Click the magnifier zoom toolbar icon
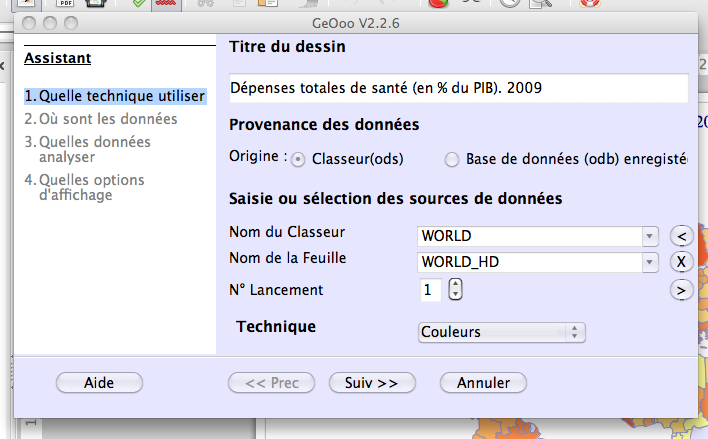 pos(541,3)
